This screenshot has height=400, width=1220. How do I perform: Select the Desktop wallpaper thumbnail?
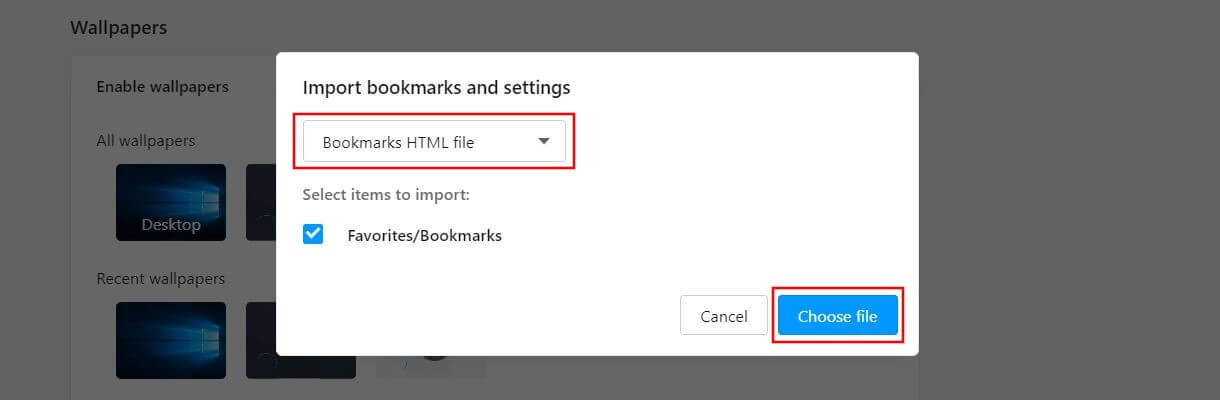(x=171, y=203)
